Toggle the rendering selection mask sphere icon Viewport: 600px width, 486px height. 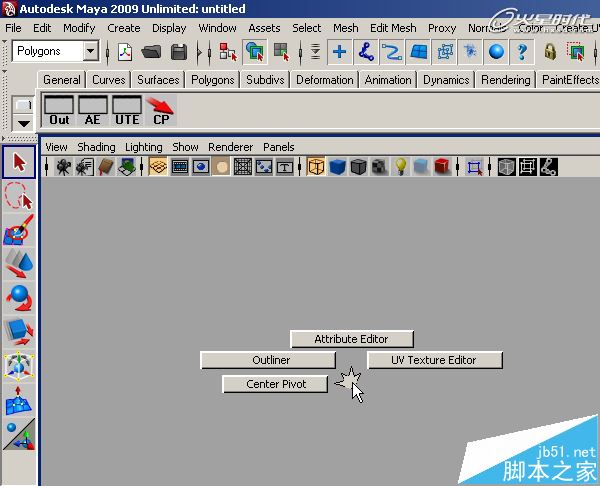[x=496, y=52]
